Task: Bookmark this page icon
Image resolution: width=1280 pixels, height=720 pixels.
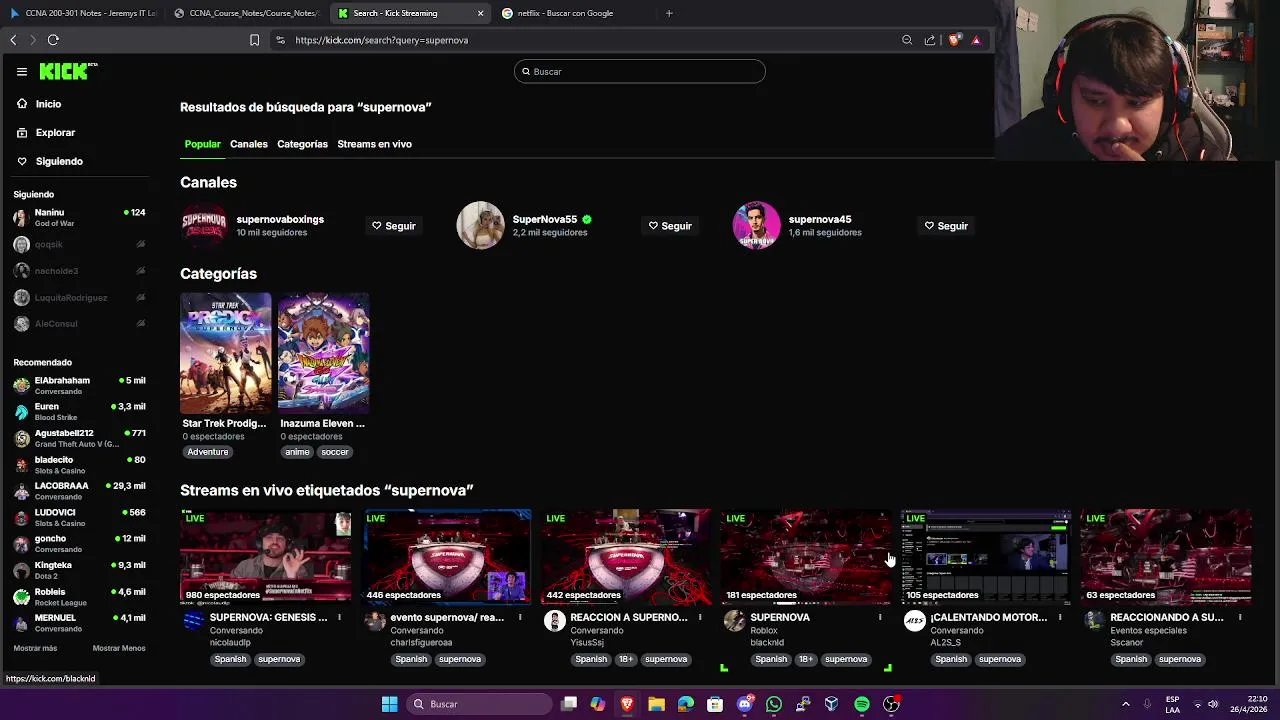Action: pos(254,40)
